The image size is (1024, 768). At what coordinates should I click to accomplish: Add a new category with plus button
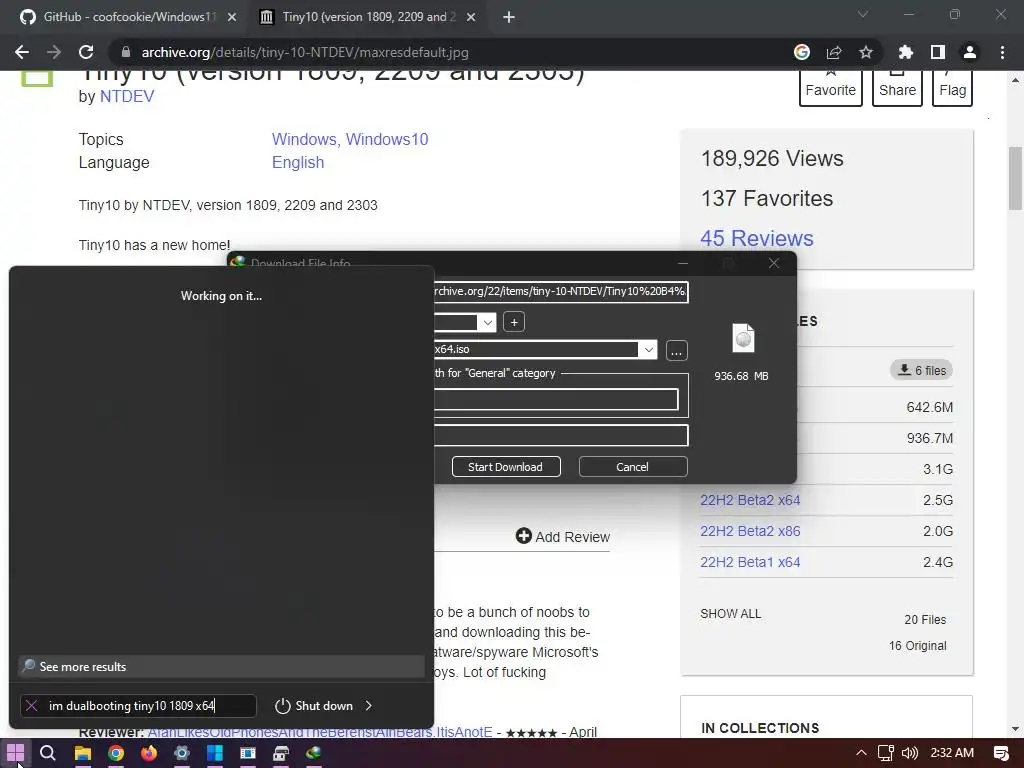point(514,322)
